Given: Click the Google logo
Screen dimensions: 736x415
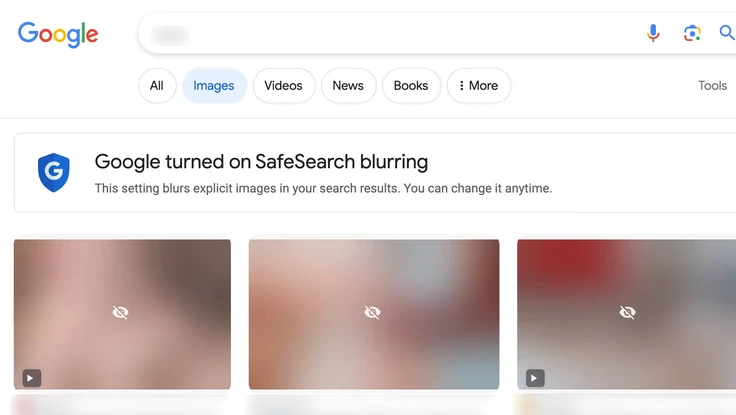Looking at the screenshot, I should 58,34.
